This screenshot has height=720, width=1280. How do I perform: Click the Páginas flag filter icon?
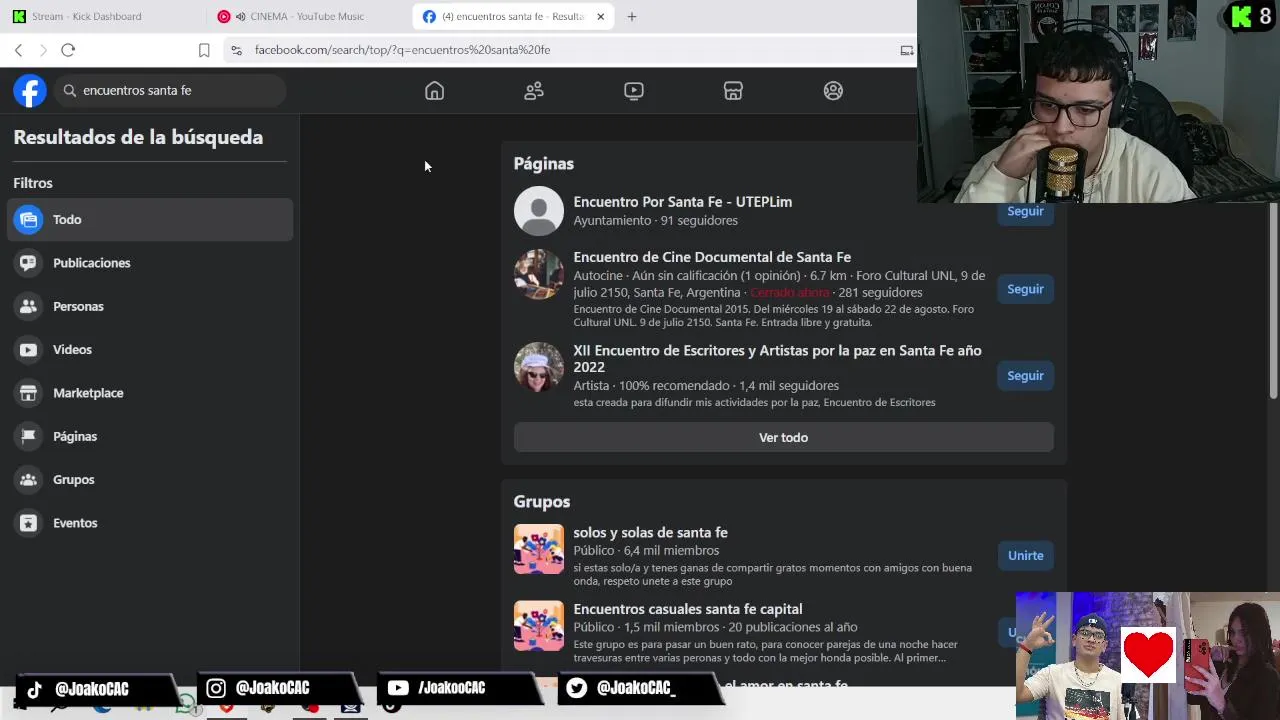[x=28, y=436]
